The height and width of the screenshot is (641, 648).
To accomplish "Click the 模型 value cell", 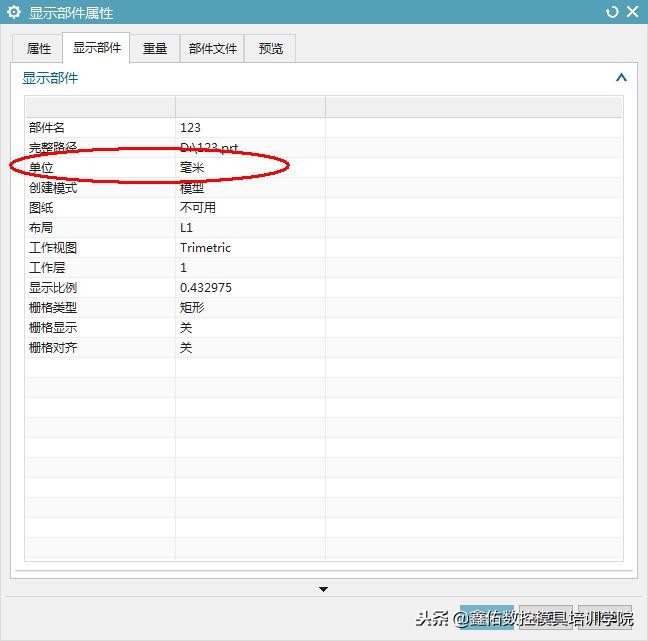I will 192,188.
